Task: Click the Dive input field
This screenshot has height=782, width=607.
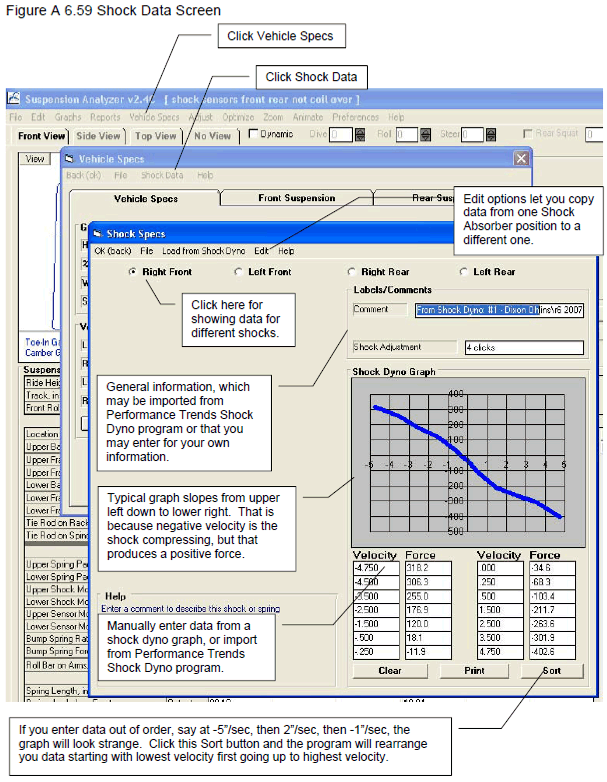Action: point(341,135)
